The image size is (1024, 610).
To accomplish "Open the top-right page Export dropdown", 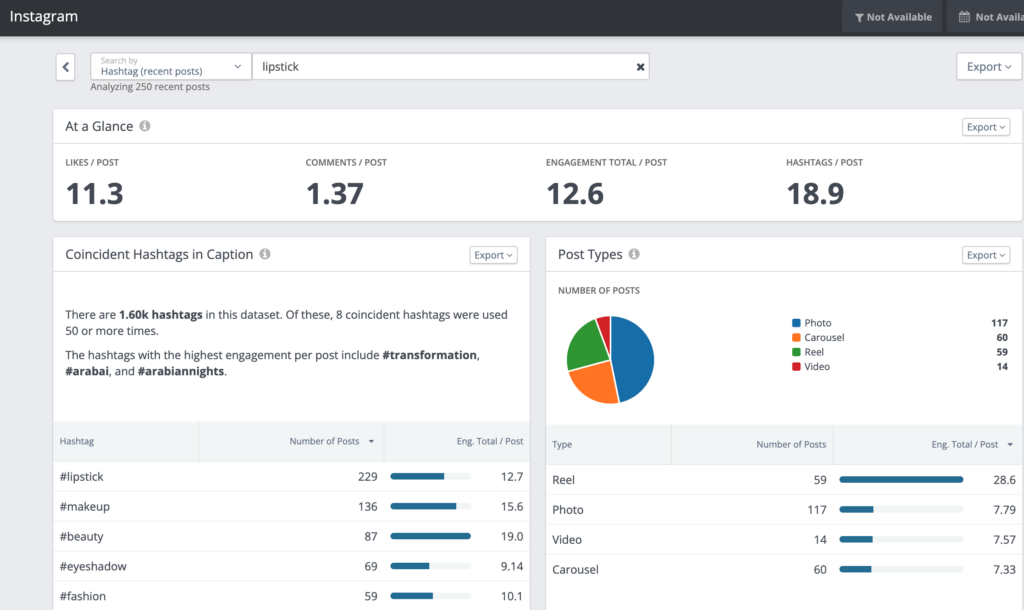I will pos(988,67).
